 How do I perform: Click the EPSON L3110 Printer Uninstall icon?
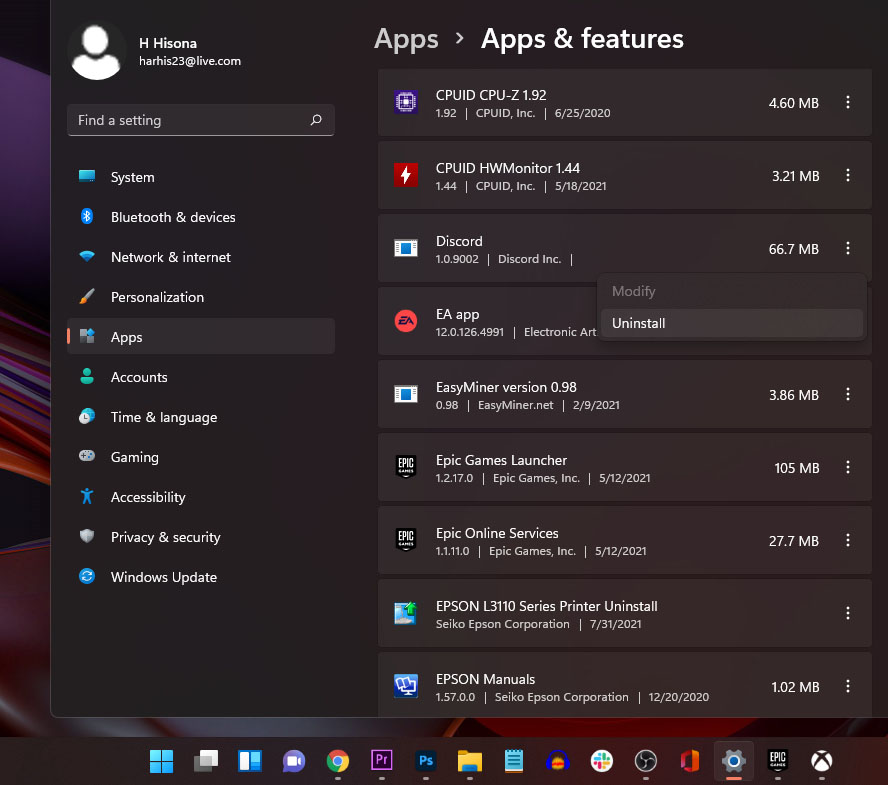[x=406, y=613]
